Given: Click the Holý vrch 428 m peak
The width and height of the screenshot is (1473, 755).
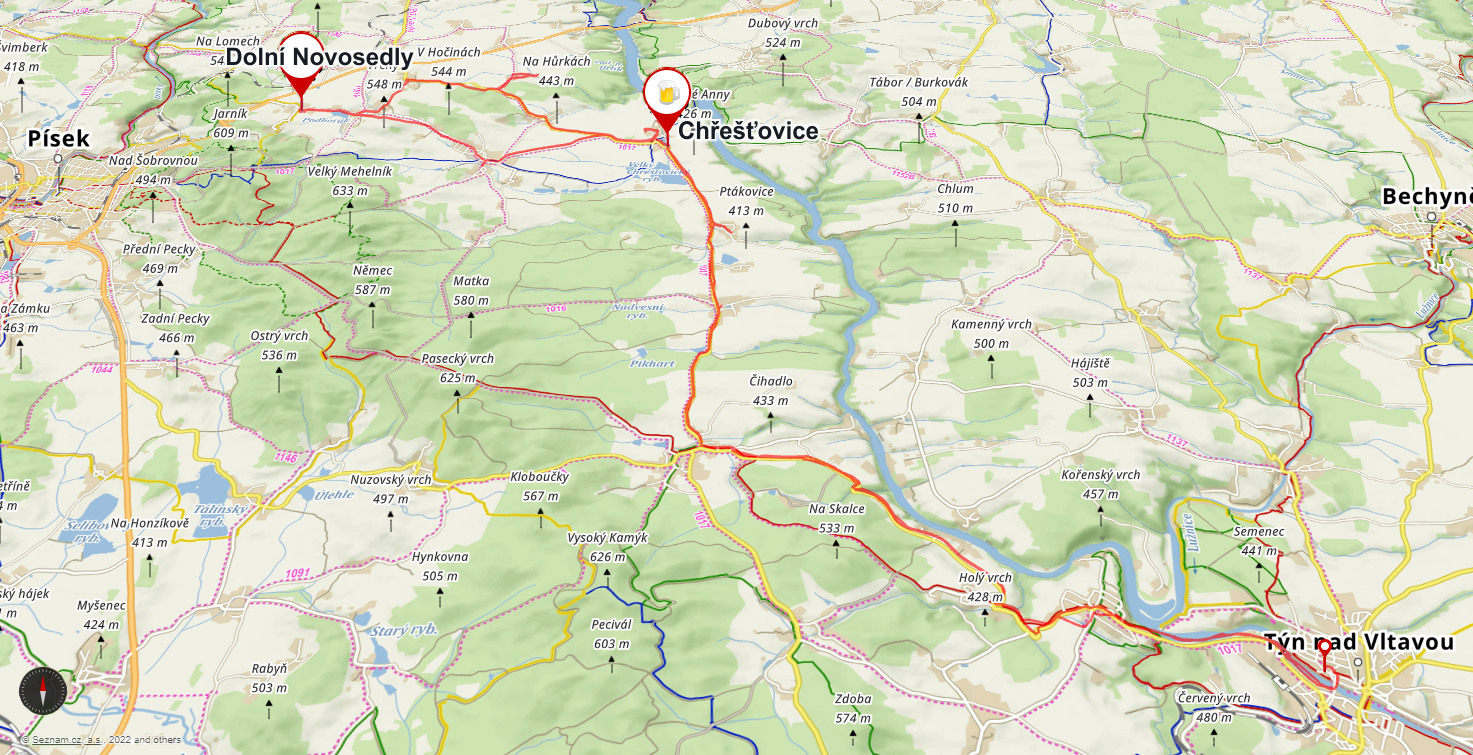Looking at the screenshot, I should coord(985,593).
